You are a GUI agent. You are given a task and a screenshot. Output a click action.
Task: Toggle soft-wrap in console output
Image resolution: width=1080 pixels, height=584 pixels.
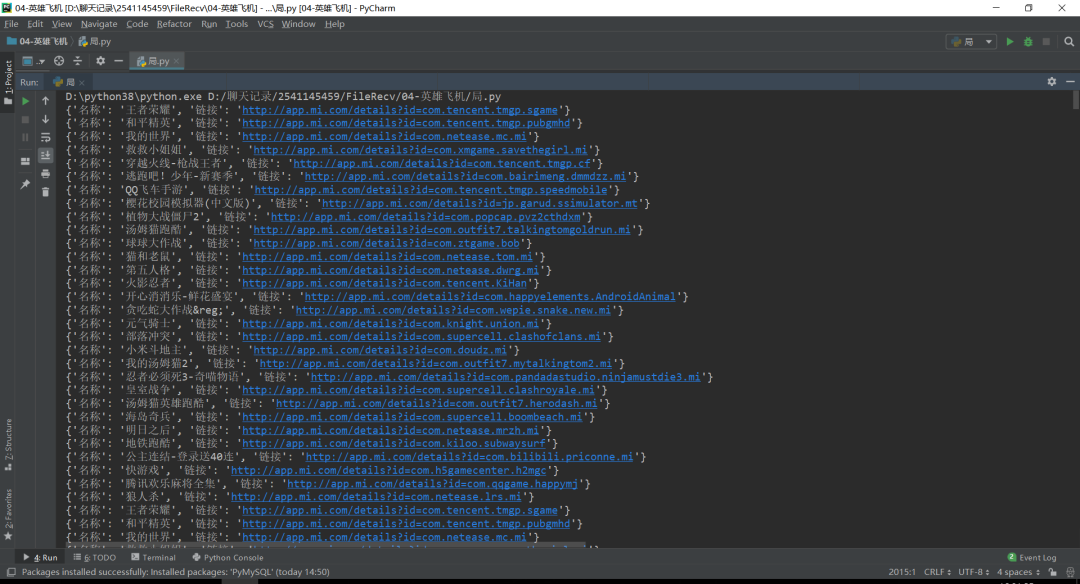45,137
